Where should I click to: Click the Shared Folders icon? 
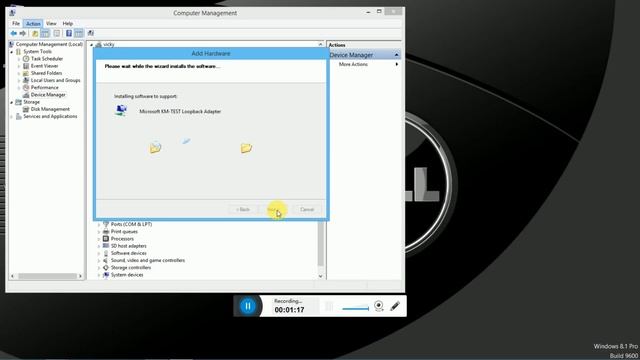tap(26, 73)
